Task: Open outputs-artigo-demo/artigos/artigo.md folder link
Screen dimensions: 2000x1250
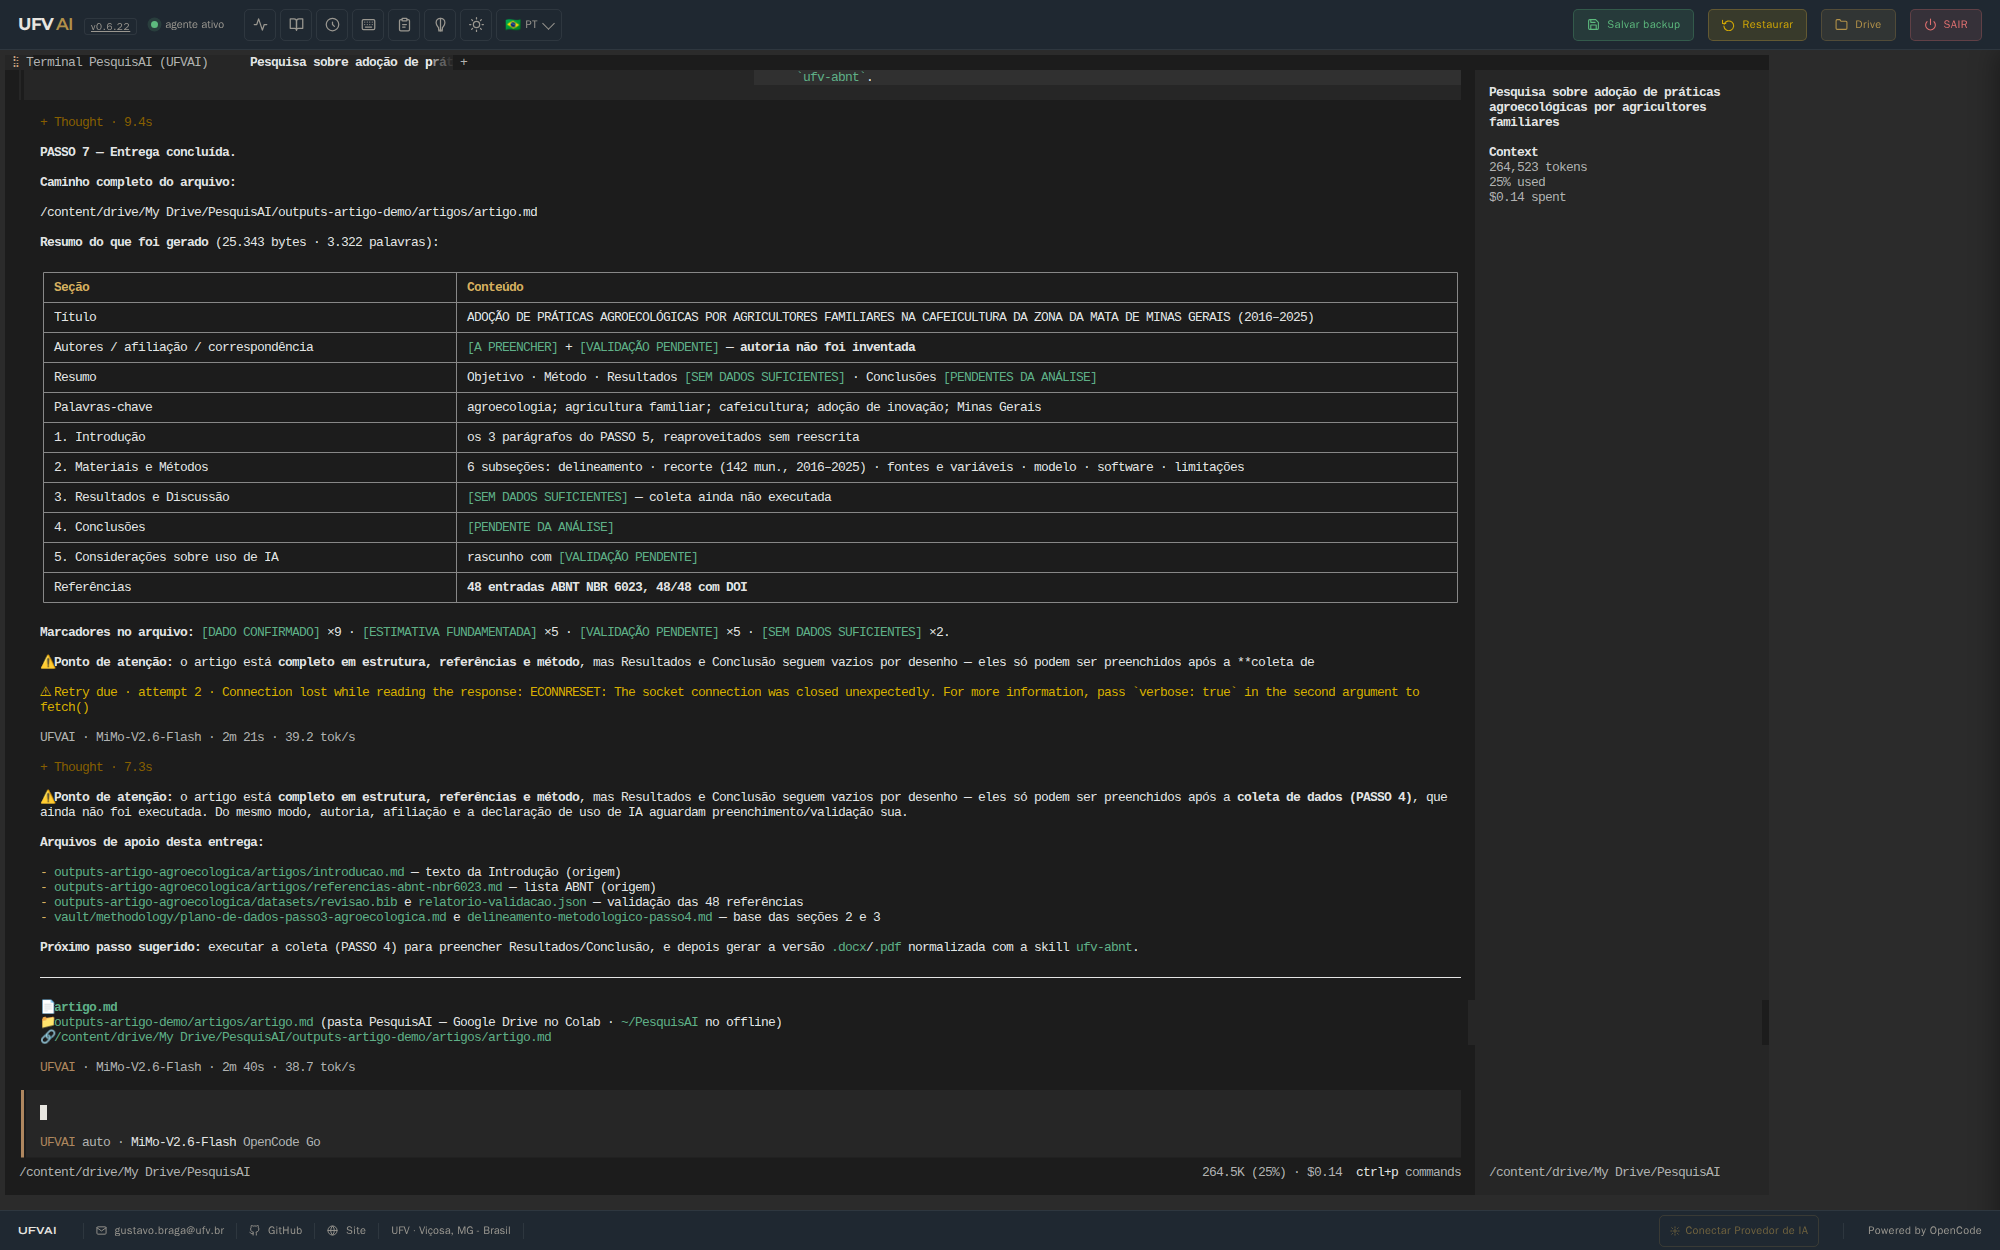Action: [183, 1022]
